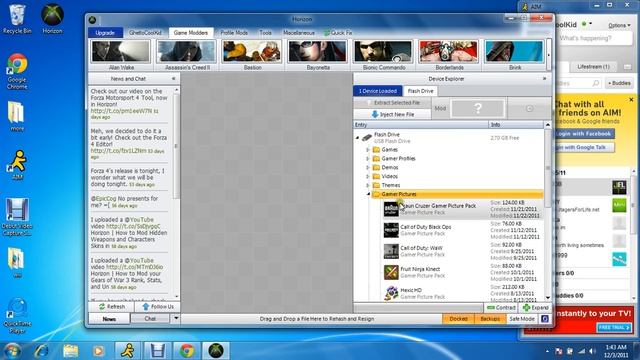Open the Miscellaneous tab
The image size is (640, 360).
tap(299, 33)
